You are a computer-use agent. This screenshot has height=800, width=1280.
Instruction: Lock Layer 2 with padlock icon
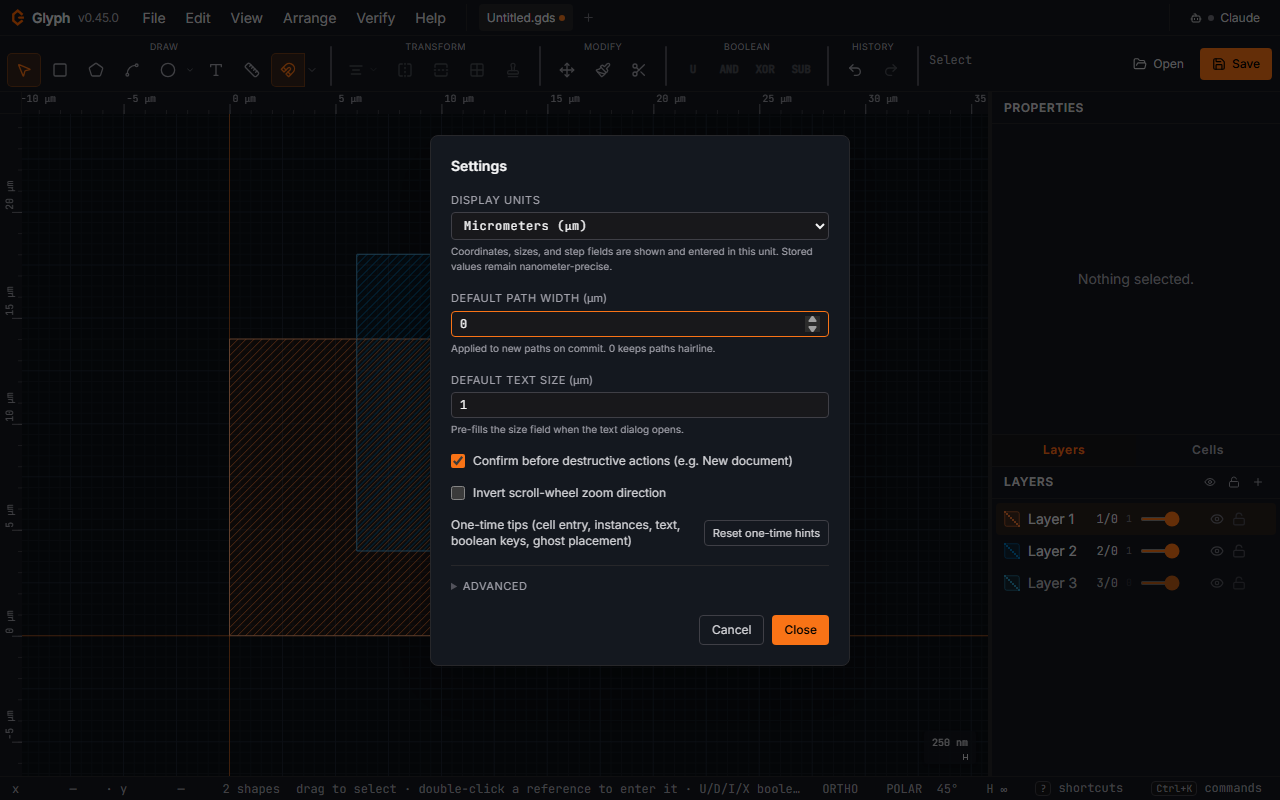tap(1239, 551)
